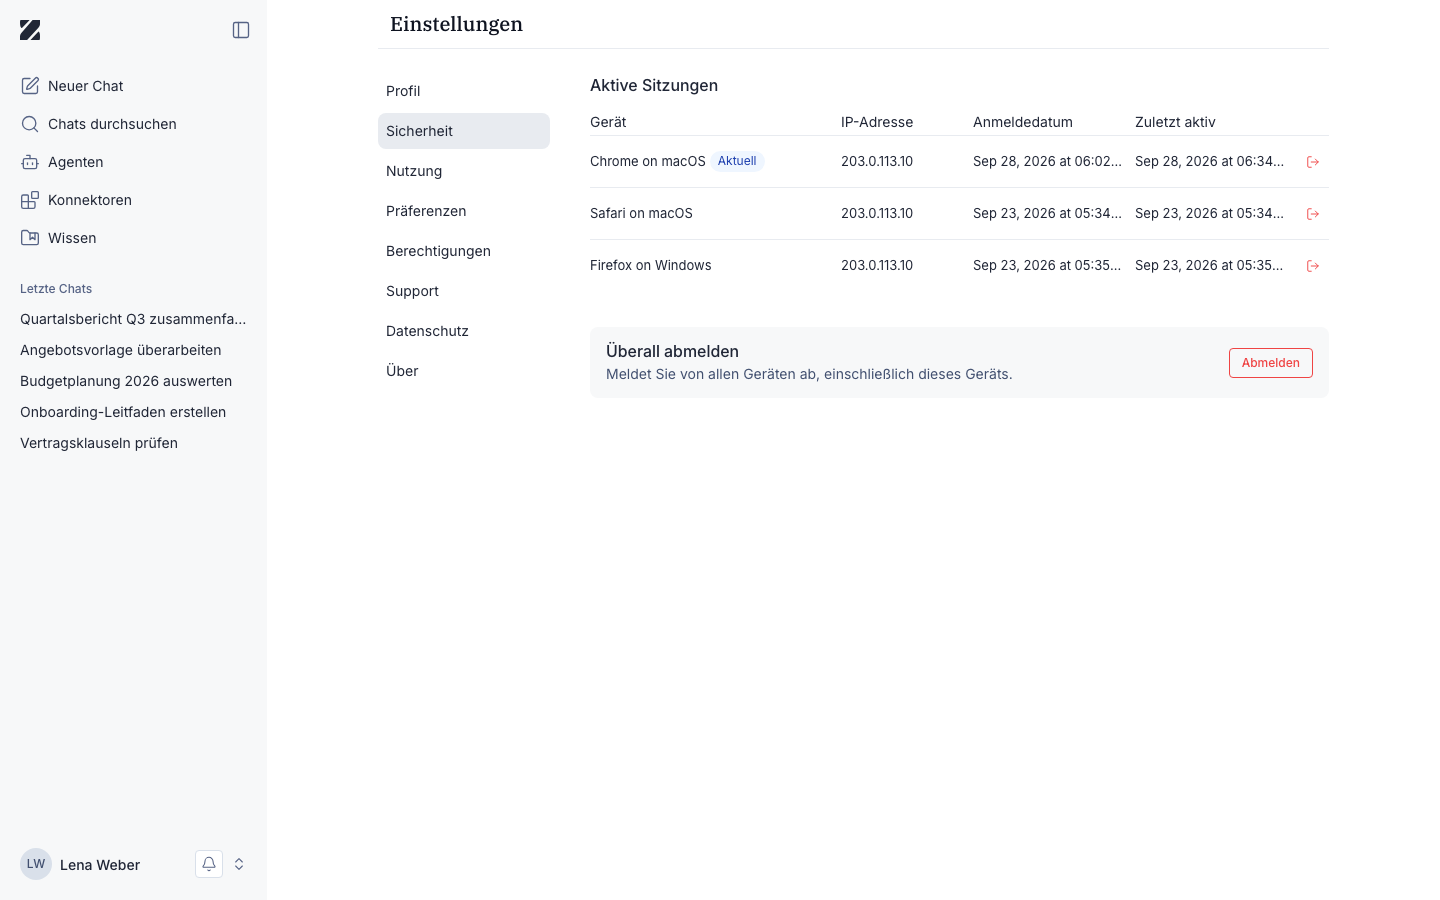Sign out the Chrome on macOS session
The image size is (1440, 900).
(1313, 162)
